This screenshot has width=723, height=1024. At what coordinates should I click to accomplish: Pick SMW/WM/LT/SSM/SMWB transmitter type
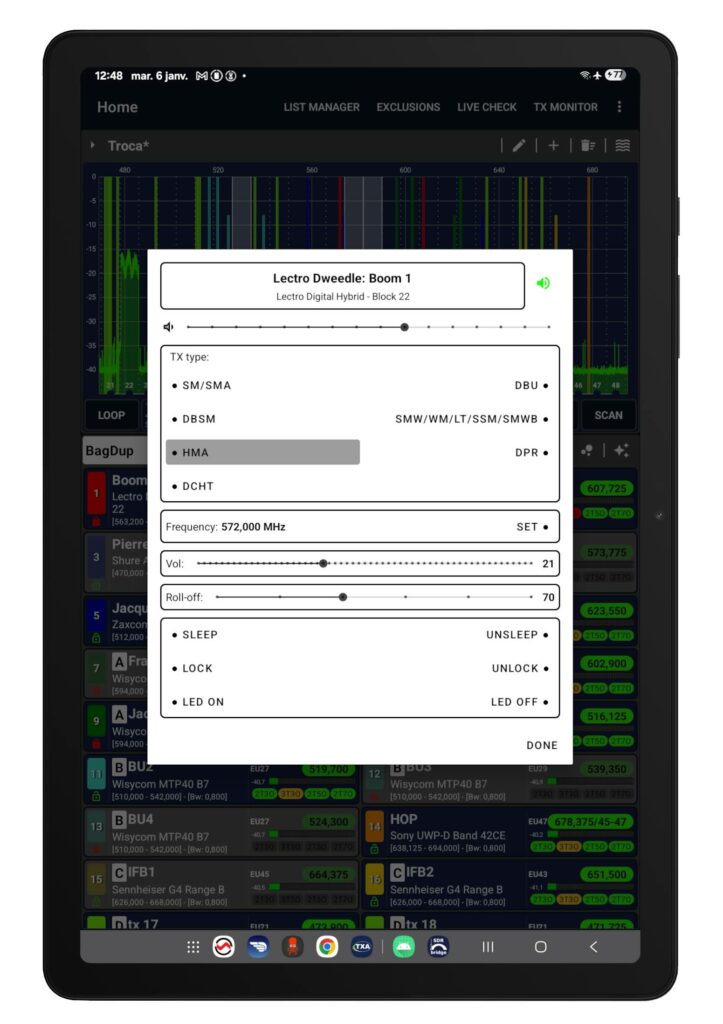(472, 419)
